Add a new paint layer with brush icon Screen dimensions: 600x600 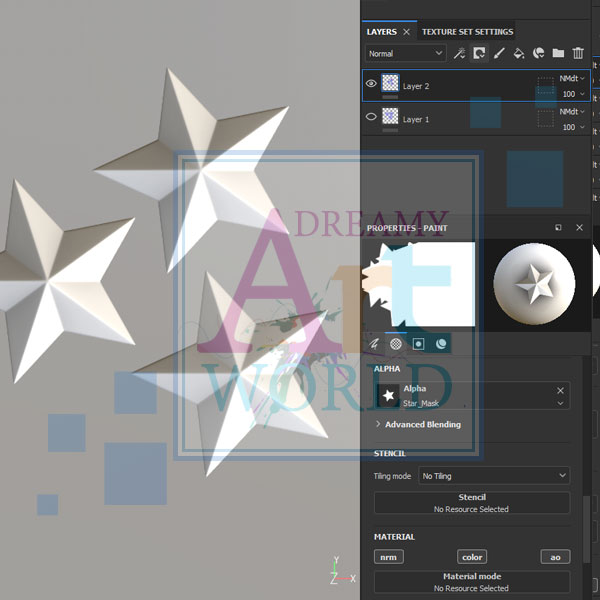(x=499, y=53)
